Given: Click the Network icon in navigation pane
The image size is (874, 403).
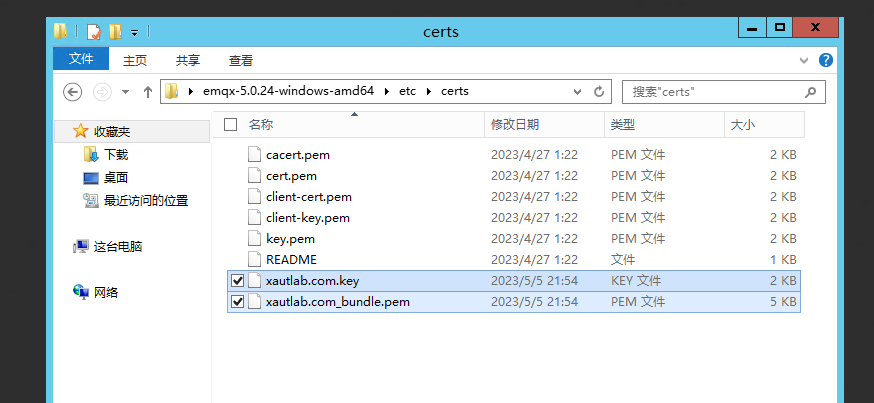Looking at the screenshot, I should (82, 292).
